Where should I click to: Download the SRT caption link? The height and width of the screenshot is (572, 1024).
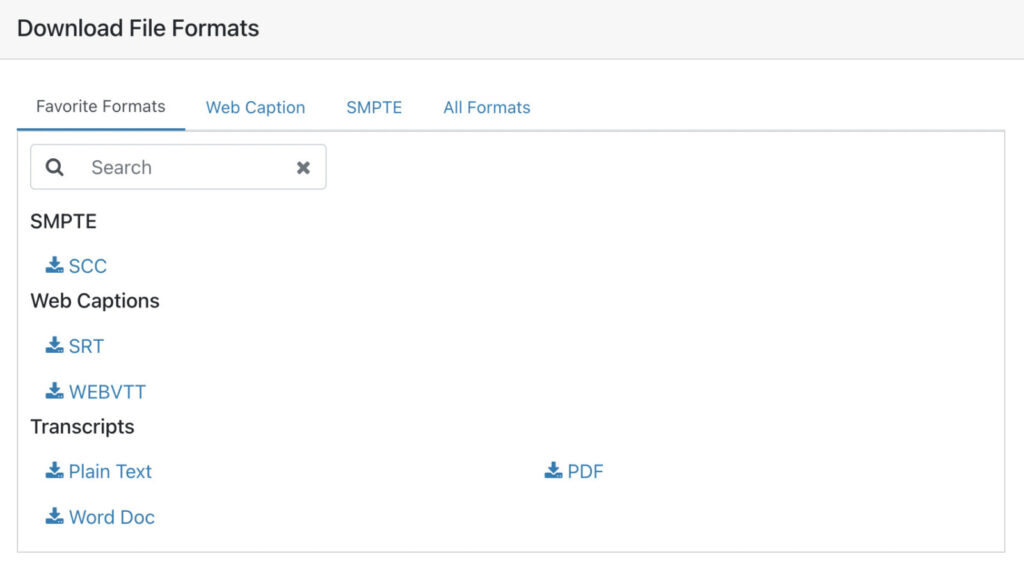click(86, 346)
